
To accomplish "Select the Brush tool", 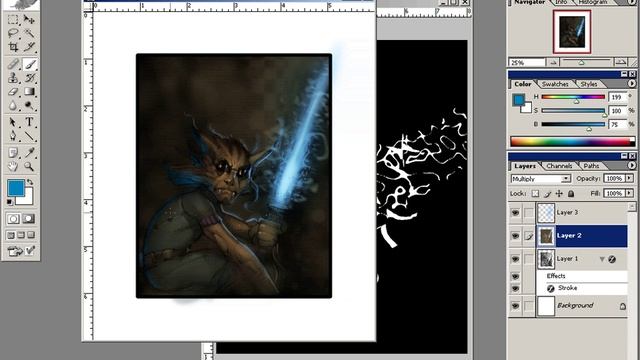I will click(29, 64).
